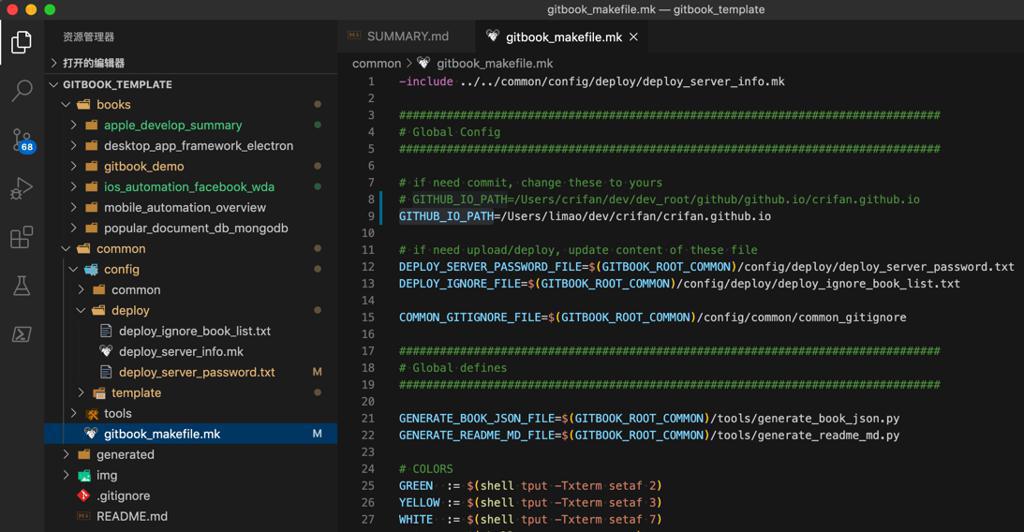Close the gitbook_makefile.mk editor tab
Image resolution: width=1024 pixels, height=532 pixels.
(633, 37)
